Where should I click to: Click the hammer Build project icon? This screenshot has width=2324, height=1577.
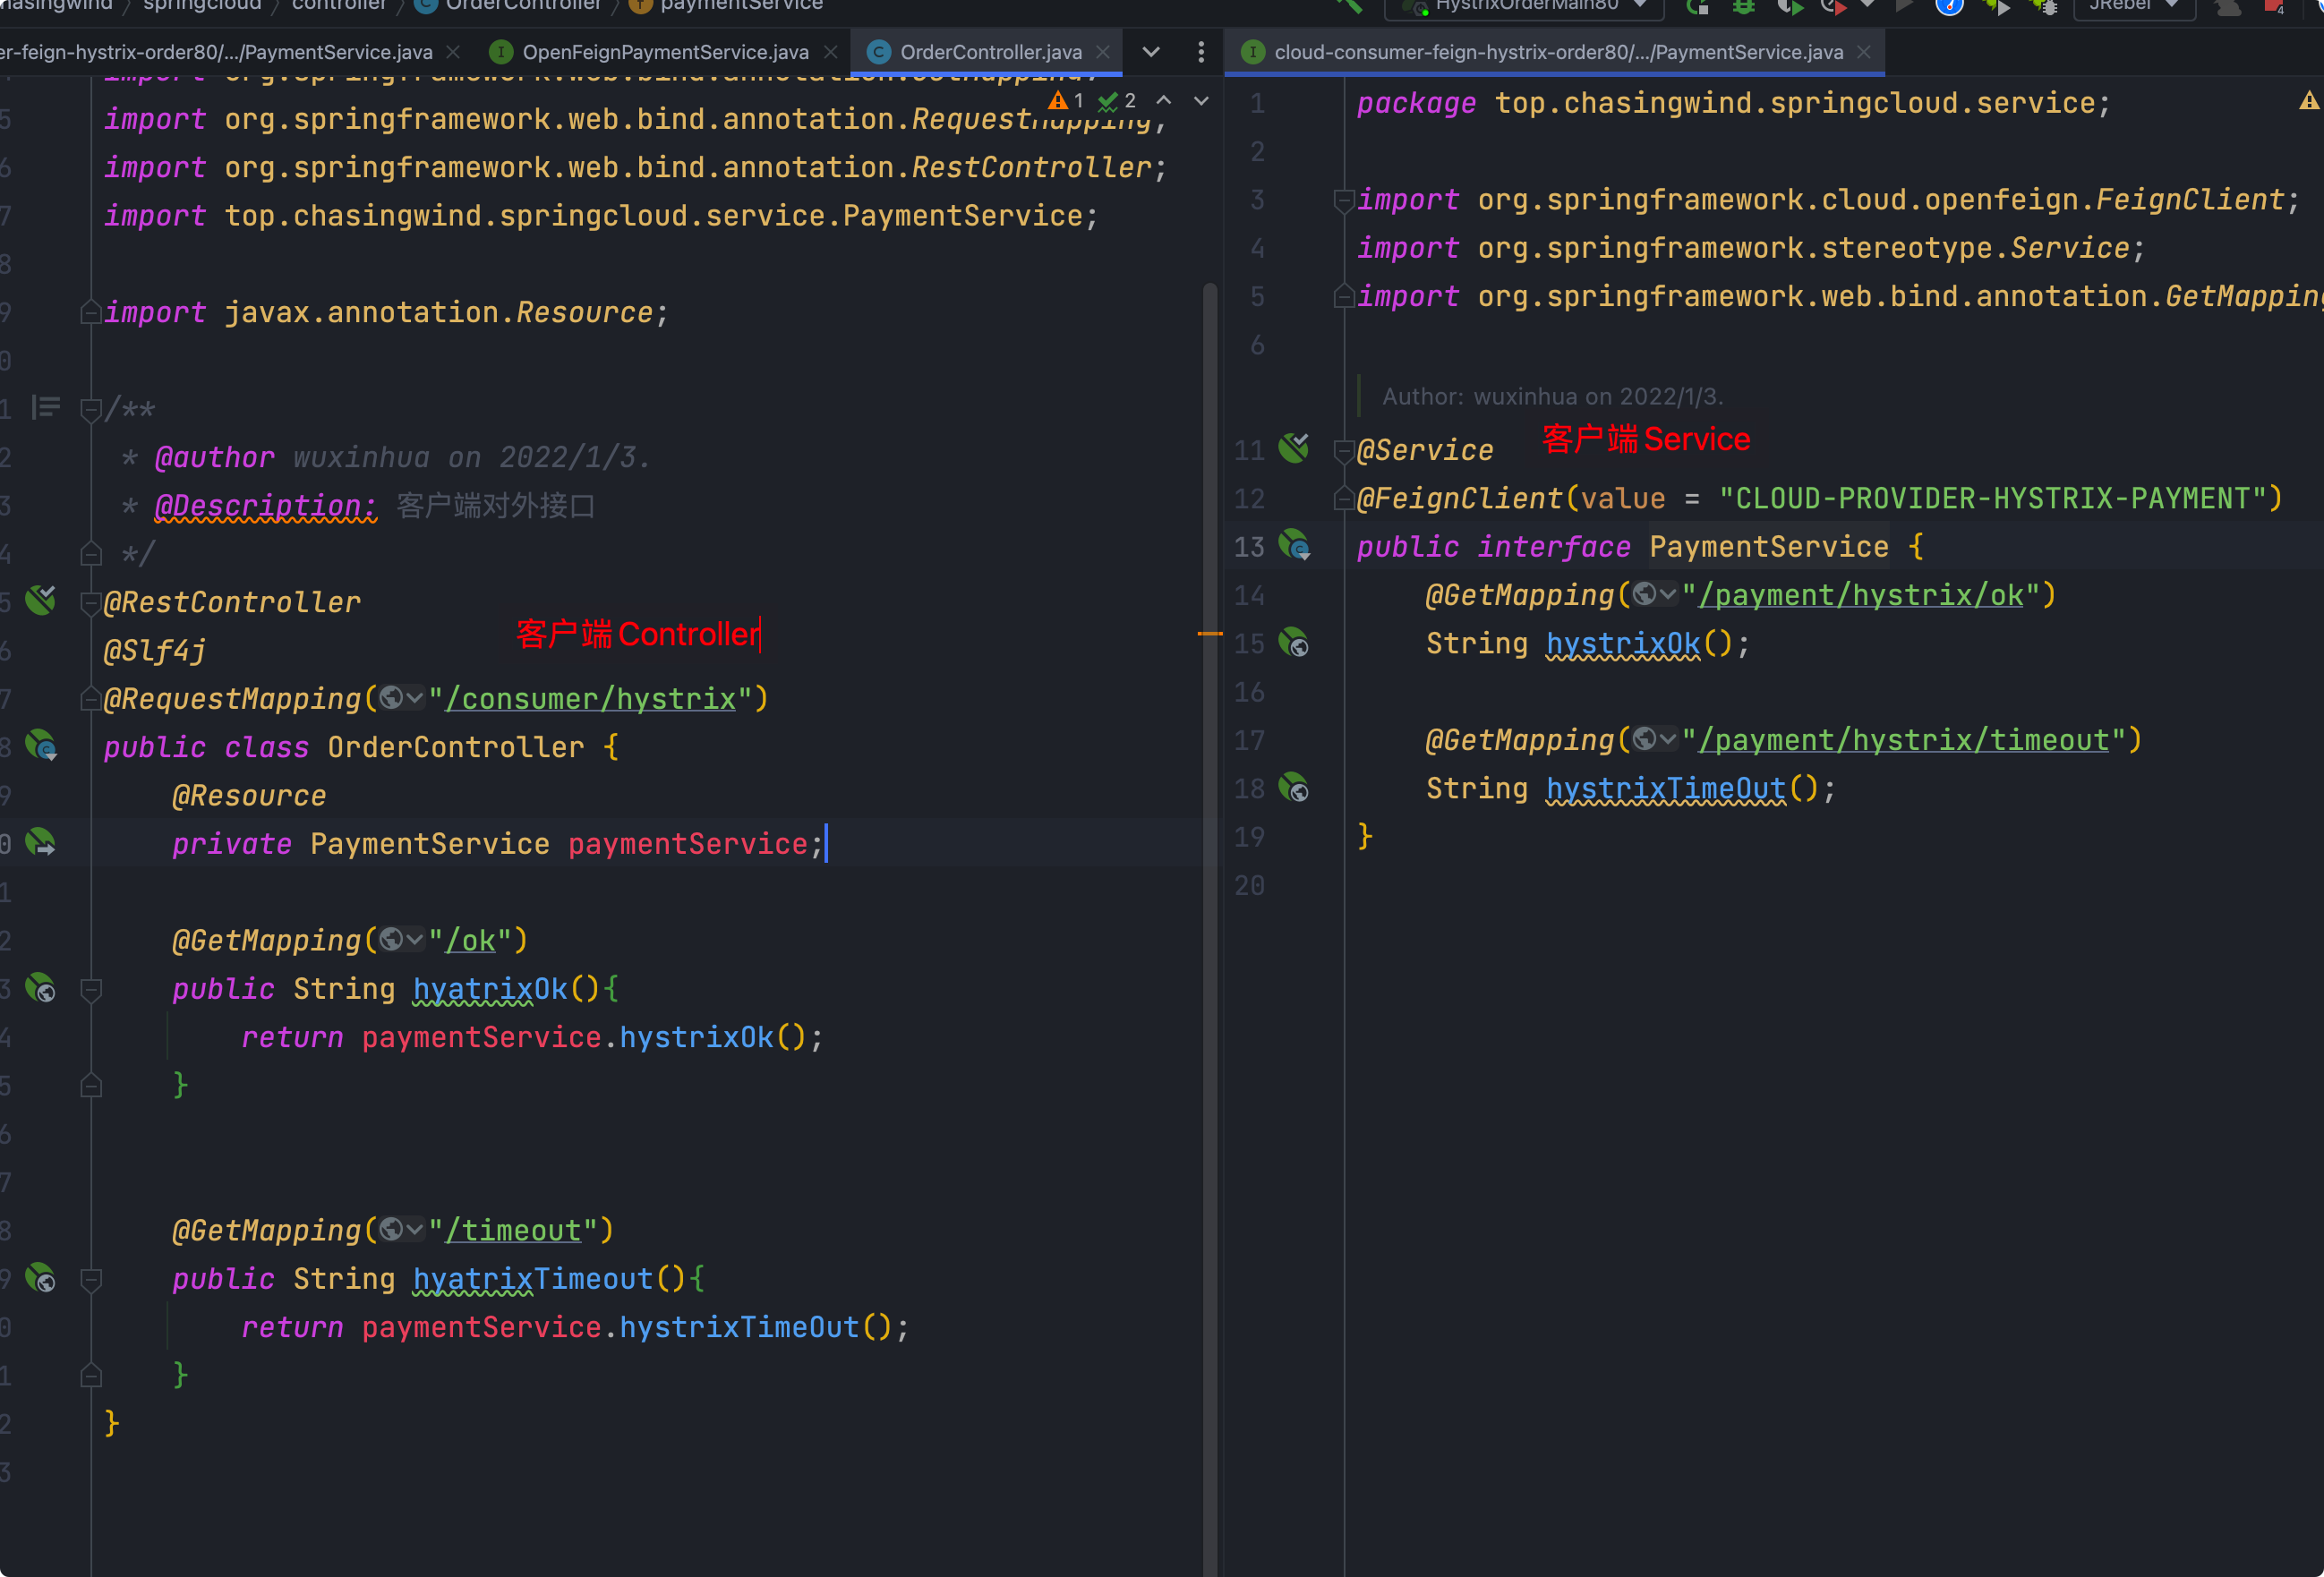point(1349,6)
